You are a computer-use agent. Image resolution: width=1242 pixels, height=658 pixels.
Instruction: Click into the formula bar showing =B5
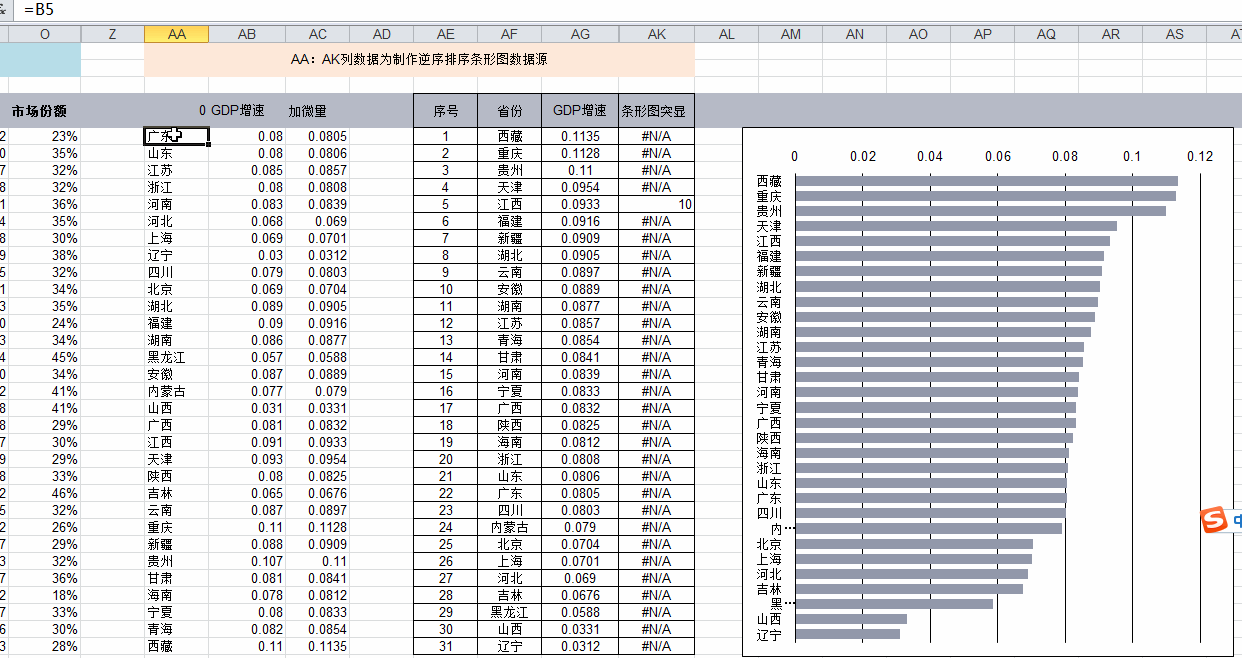coord(631,10)
